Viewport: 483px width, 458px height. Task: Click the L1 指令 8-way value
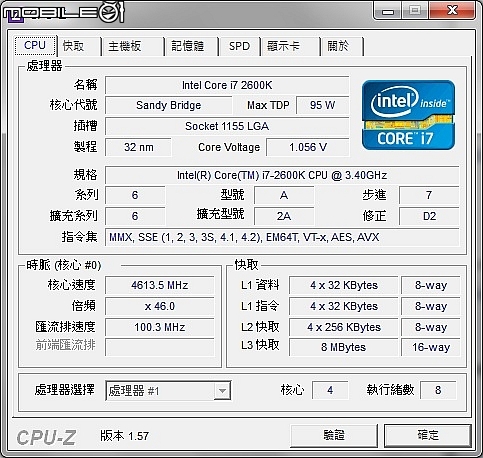tap(431, 306)
